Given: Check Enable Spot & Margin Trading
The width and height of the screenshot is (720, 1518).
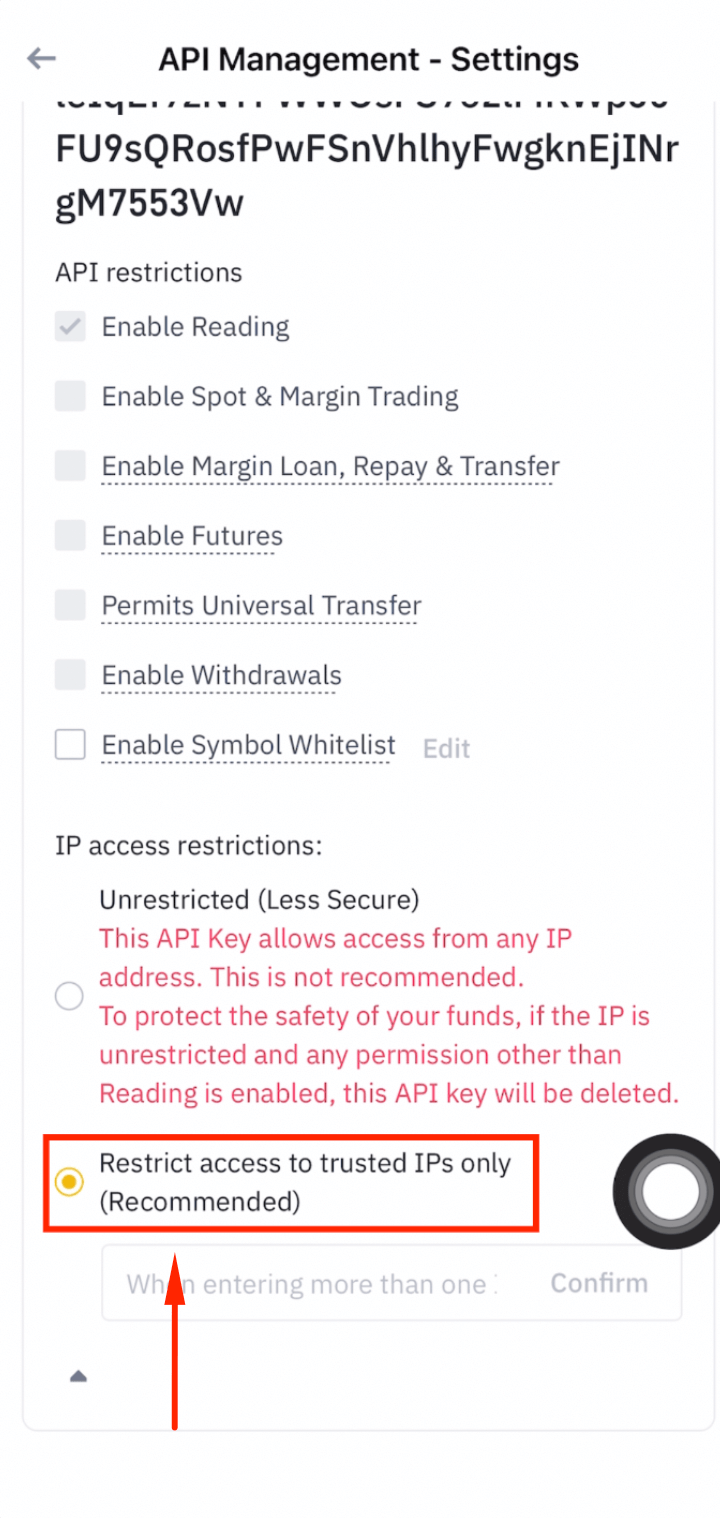Looking at the screenshot, I should click(x=69, y=396).
